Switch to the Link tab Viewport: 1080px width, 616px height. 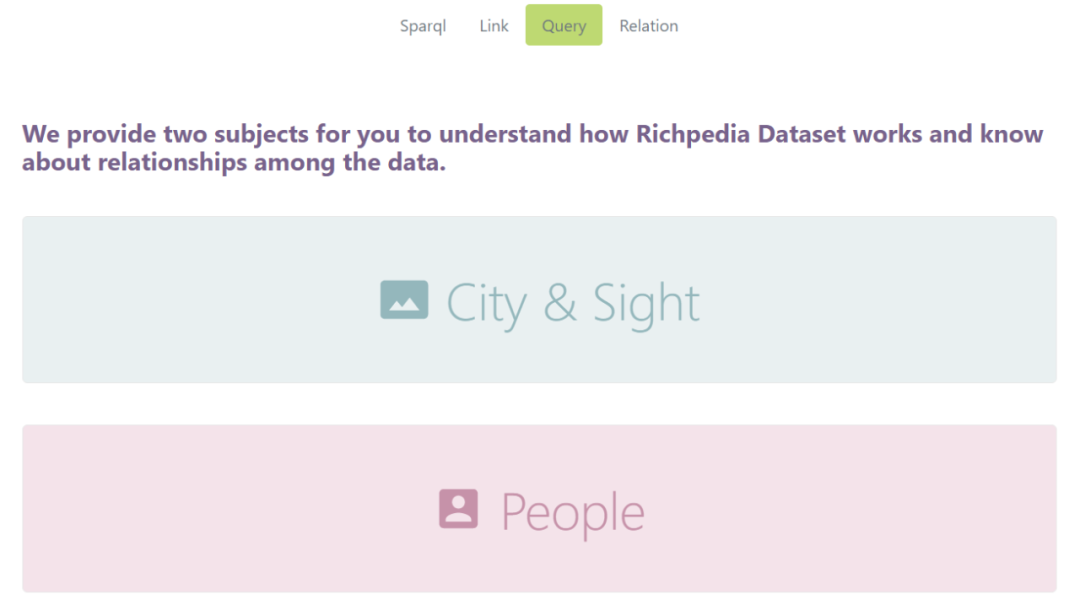[x=494, y=26]
